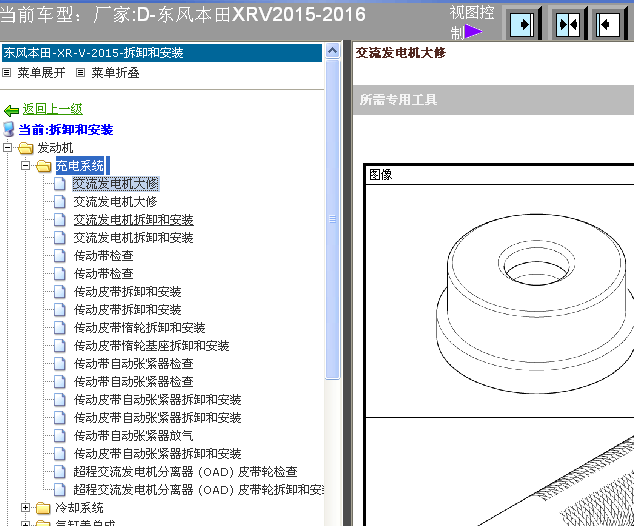Open the first 传动带自动张紧器检查 entry
Image resolution: width=634 pixels, height=526 pixels.
point(133,363)
